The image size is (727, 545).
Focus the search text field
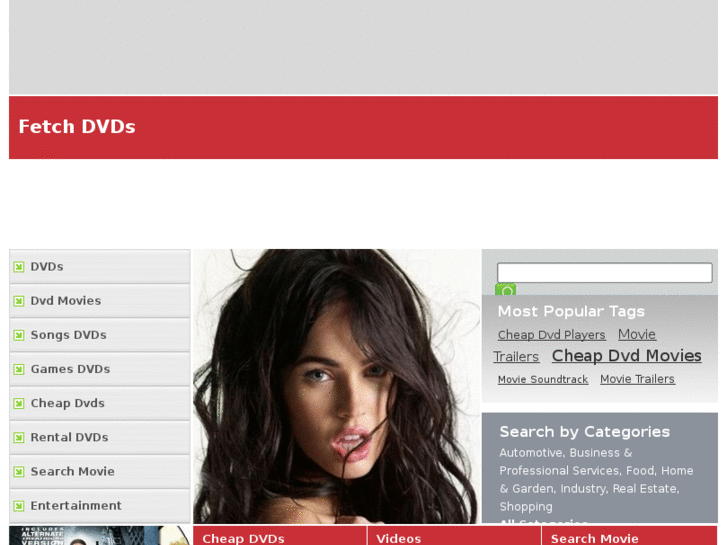605,273
